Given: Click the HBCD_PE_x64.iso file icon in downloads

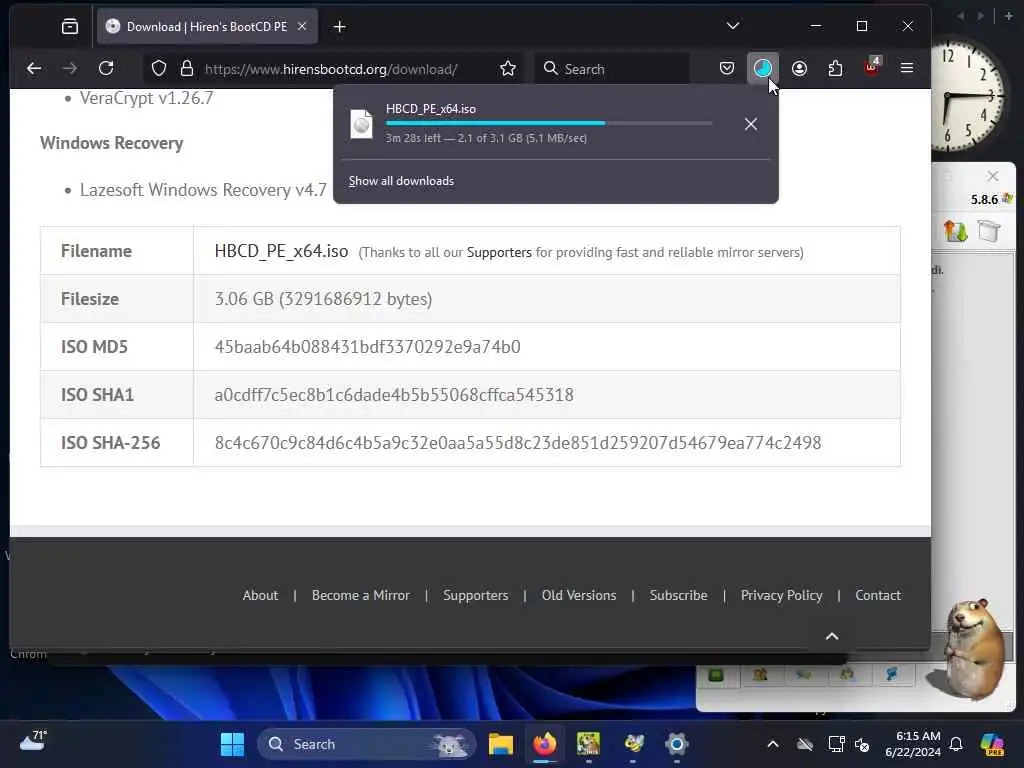Looking at the screenshot, I should [x=361, y=124].
